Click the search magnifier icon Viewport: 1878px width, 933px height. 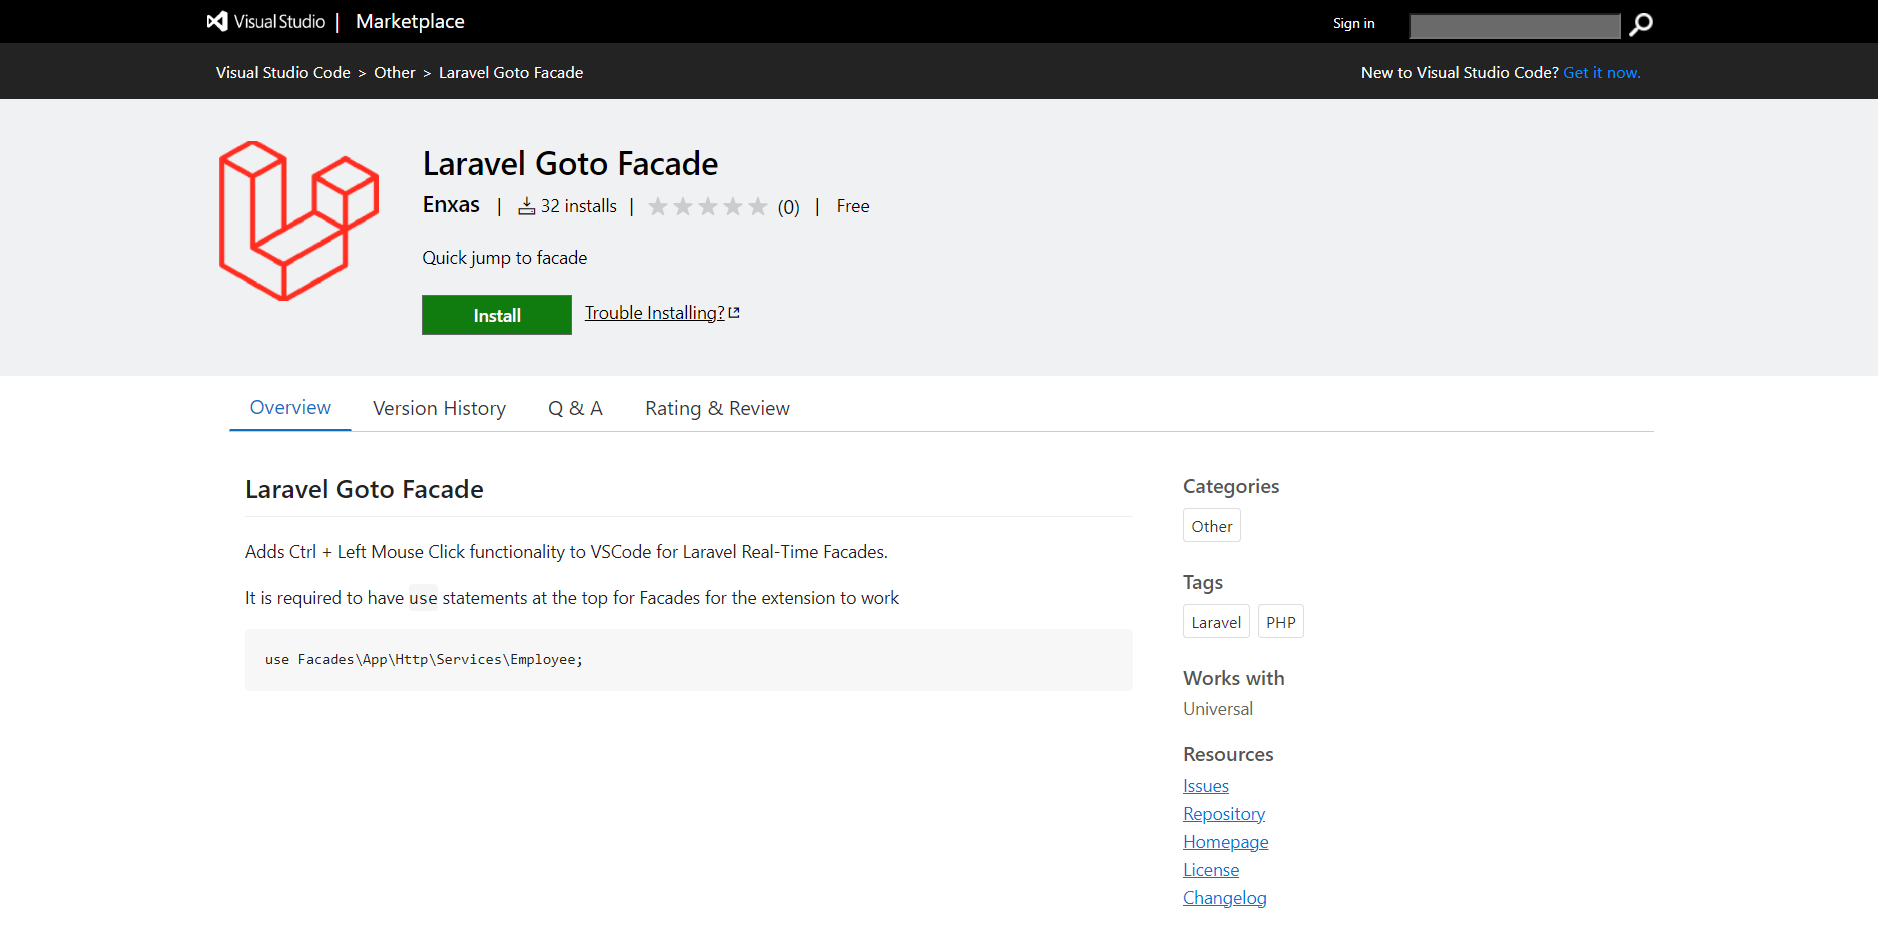1640,24
